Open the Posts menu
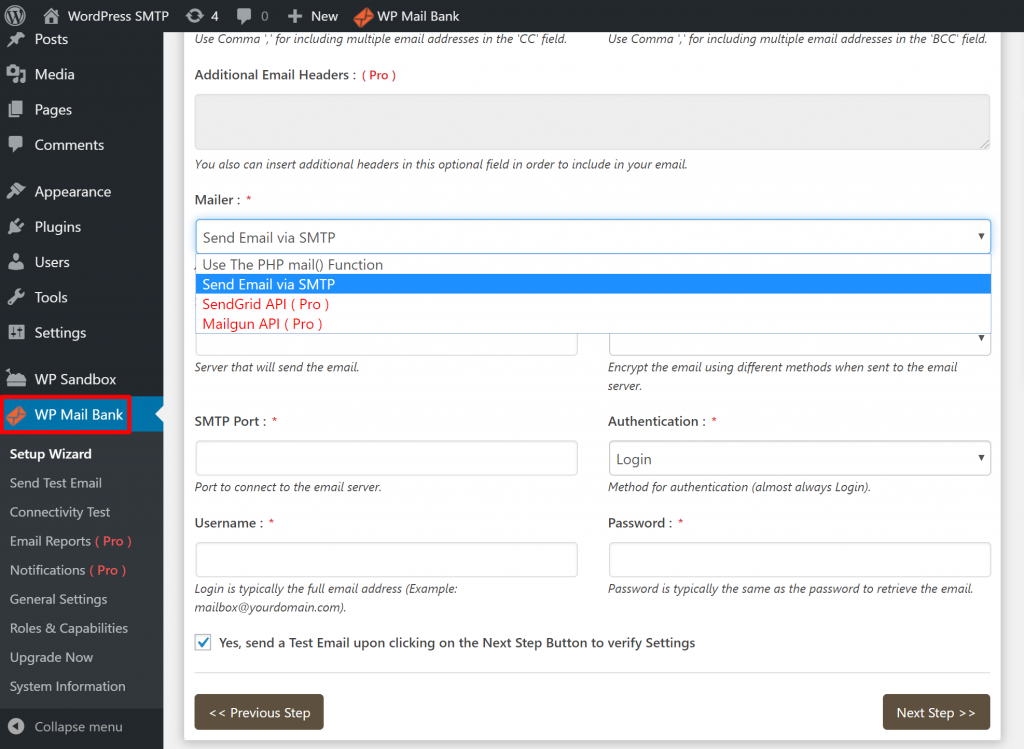The height and width of the screenshot is (749, 1024). click(x=51, y=39)
